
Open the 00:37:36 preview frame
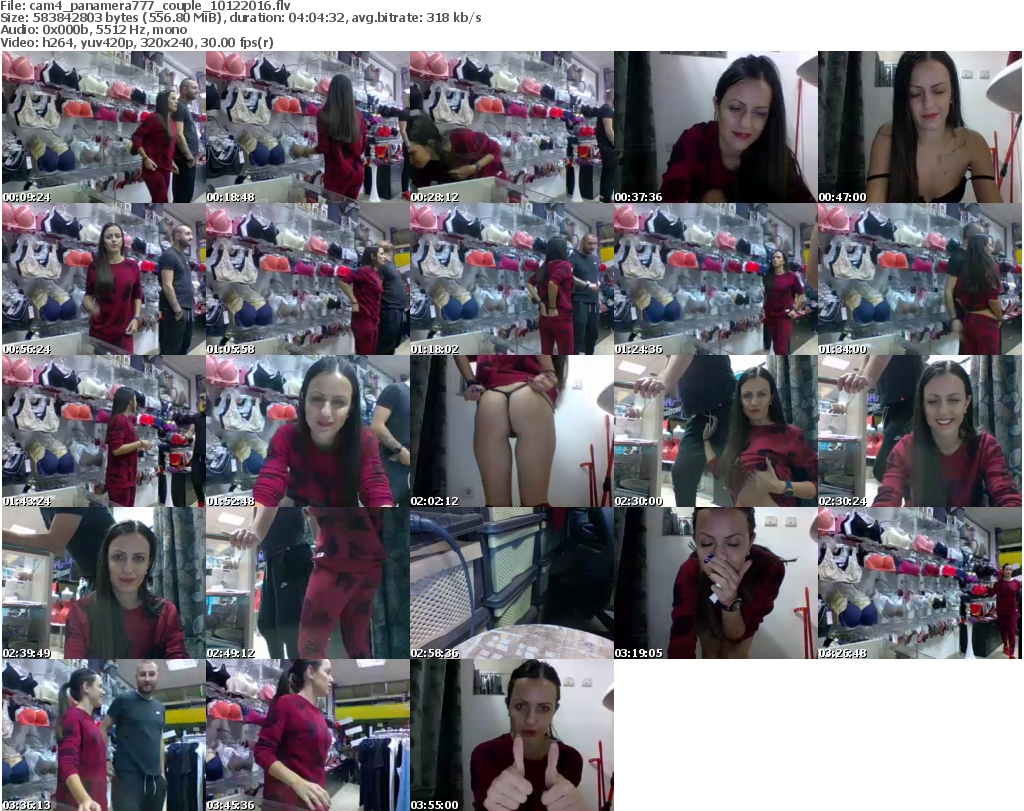click(x=716, y=127)
